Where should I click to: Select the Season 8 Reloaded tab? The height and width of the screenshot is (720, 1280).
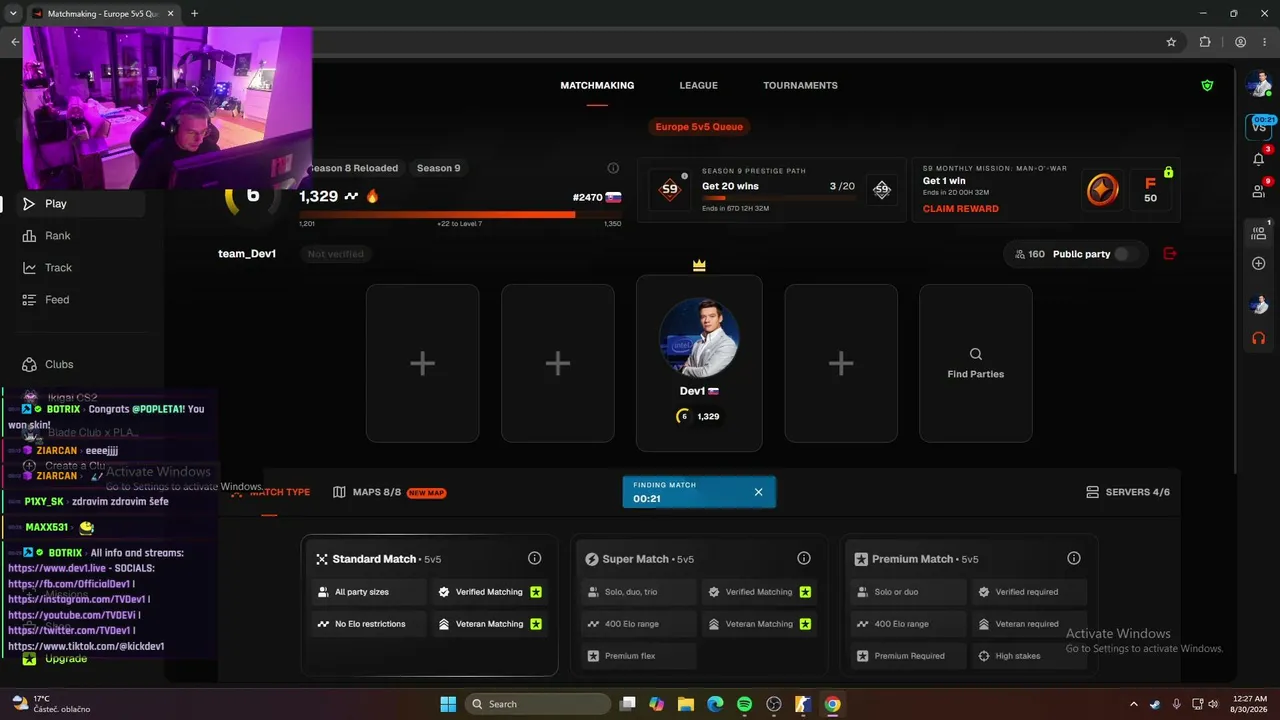(x=353, y=168)
